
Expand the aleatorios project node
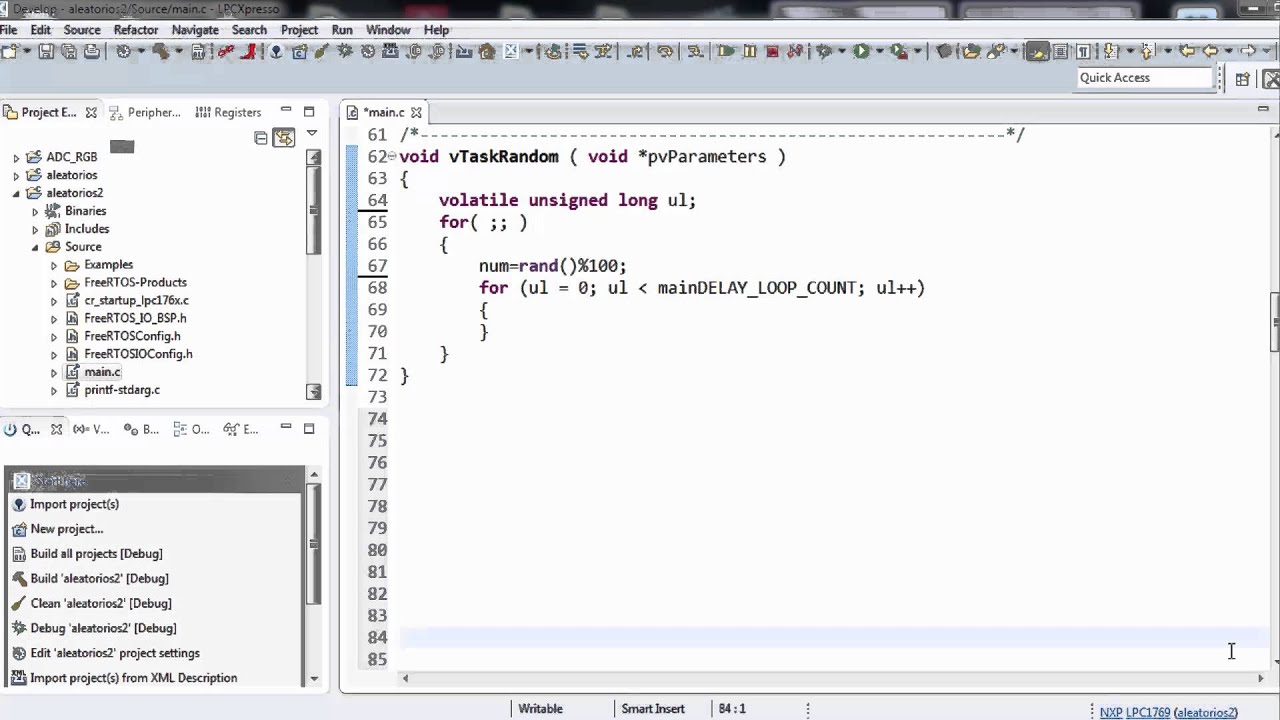(x=16, y=175)
